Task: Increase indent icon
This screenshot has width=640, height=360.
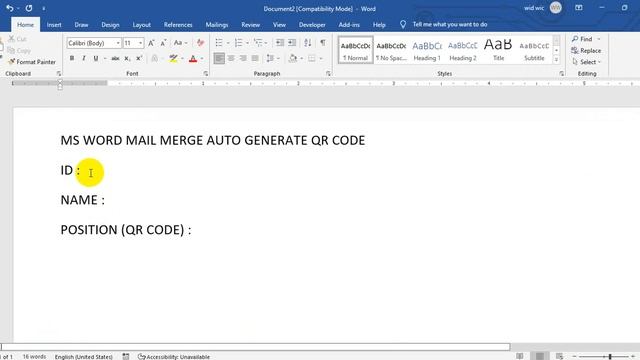Action: pos(292,43)
